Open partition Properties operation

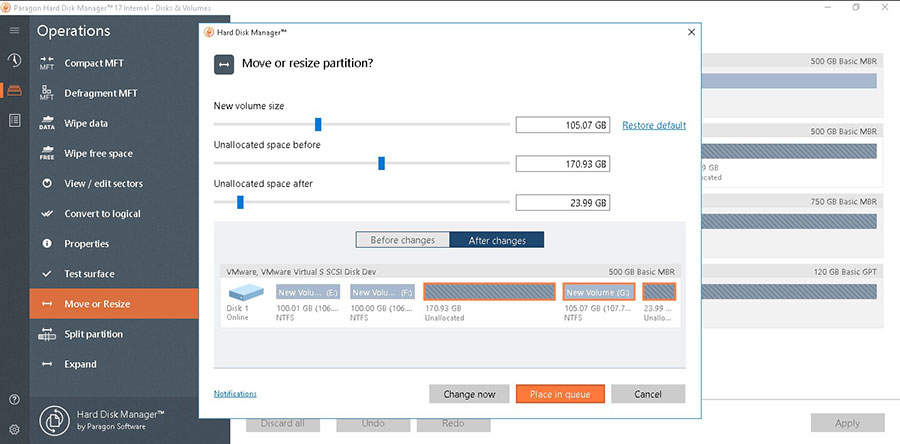click(x=114, y=244)
